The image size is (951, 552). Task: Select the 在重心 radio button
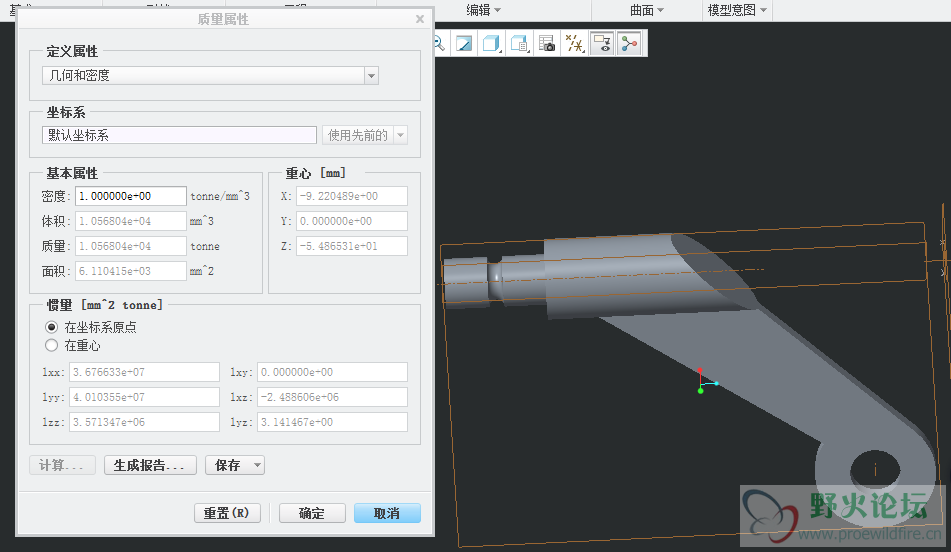(52, 345)
